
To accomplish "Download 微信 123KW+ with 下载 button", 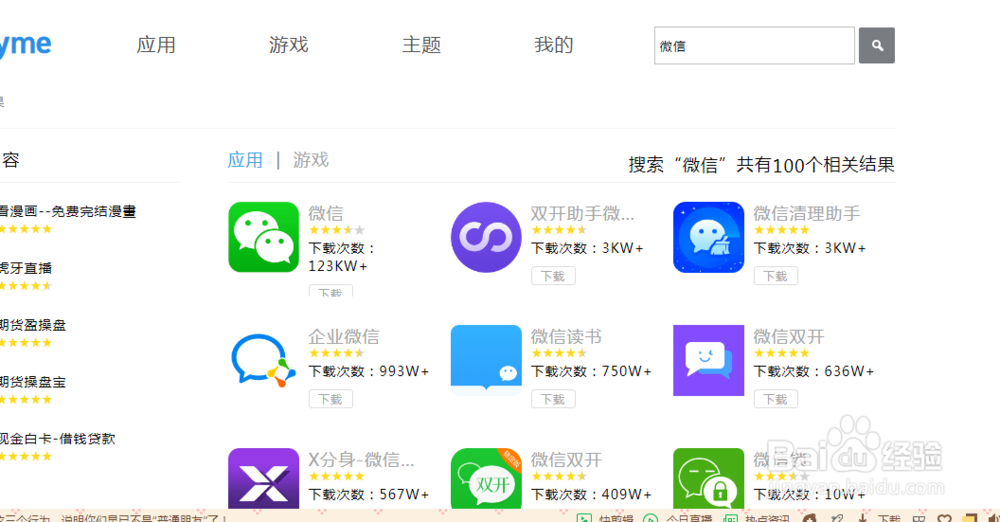I will click(x=330, y=291).
